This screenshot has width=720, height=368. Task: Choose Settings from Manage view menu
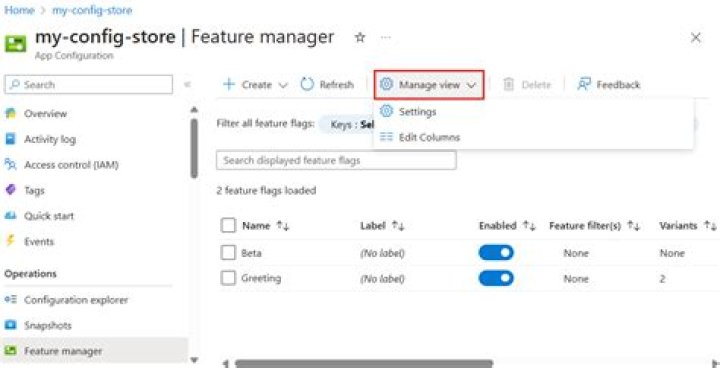(417, 112)
